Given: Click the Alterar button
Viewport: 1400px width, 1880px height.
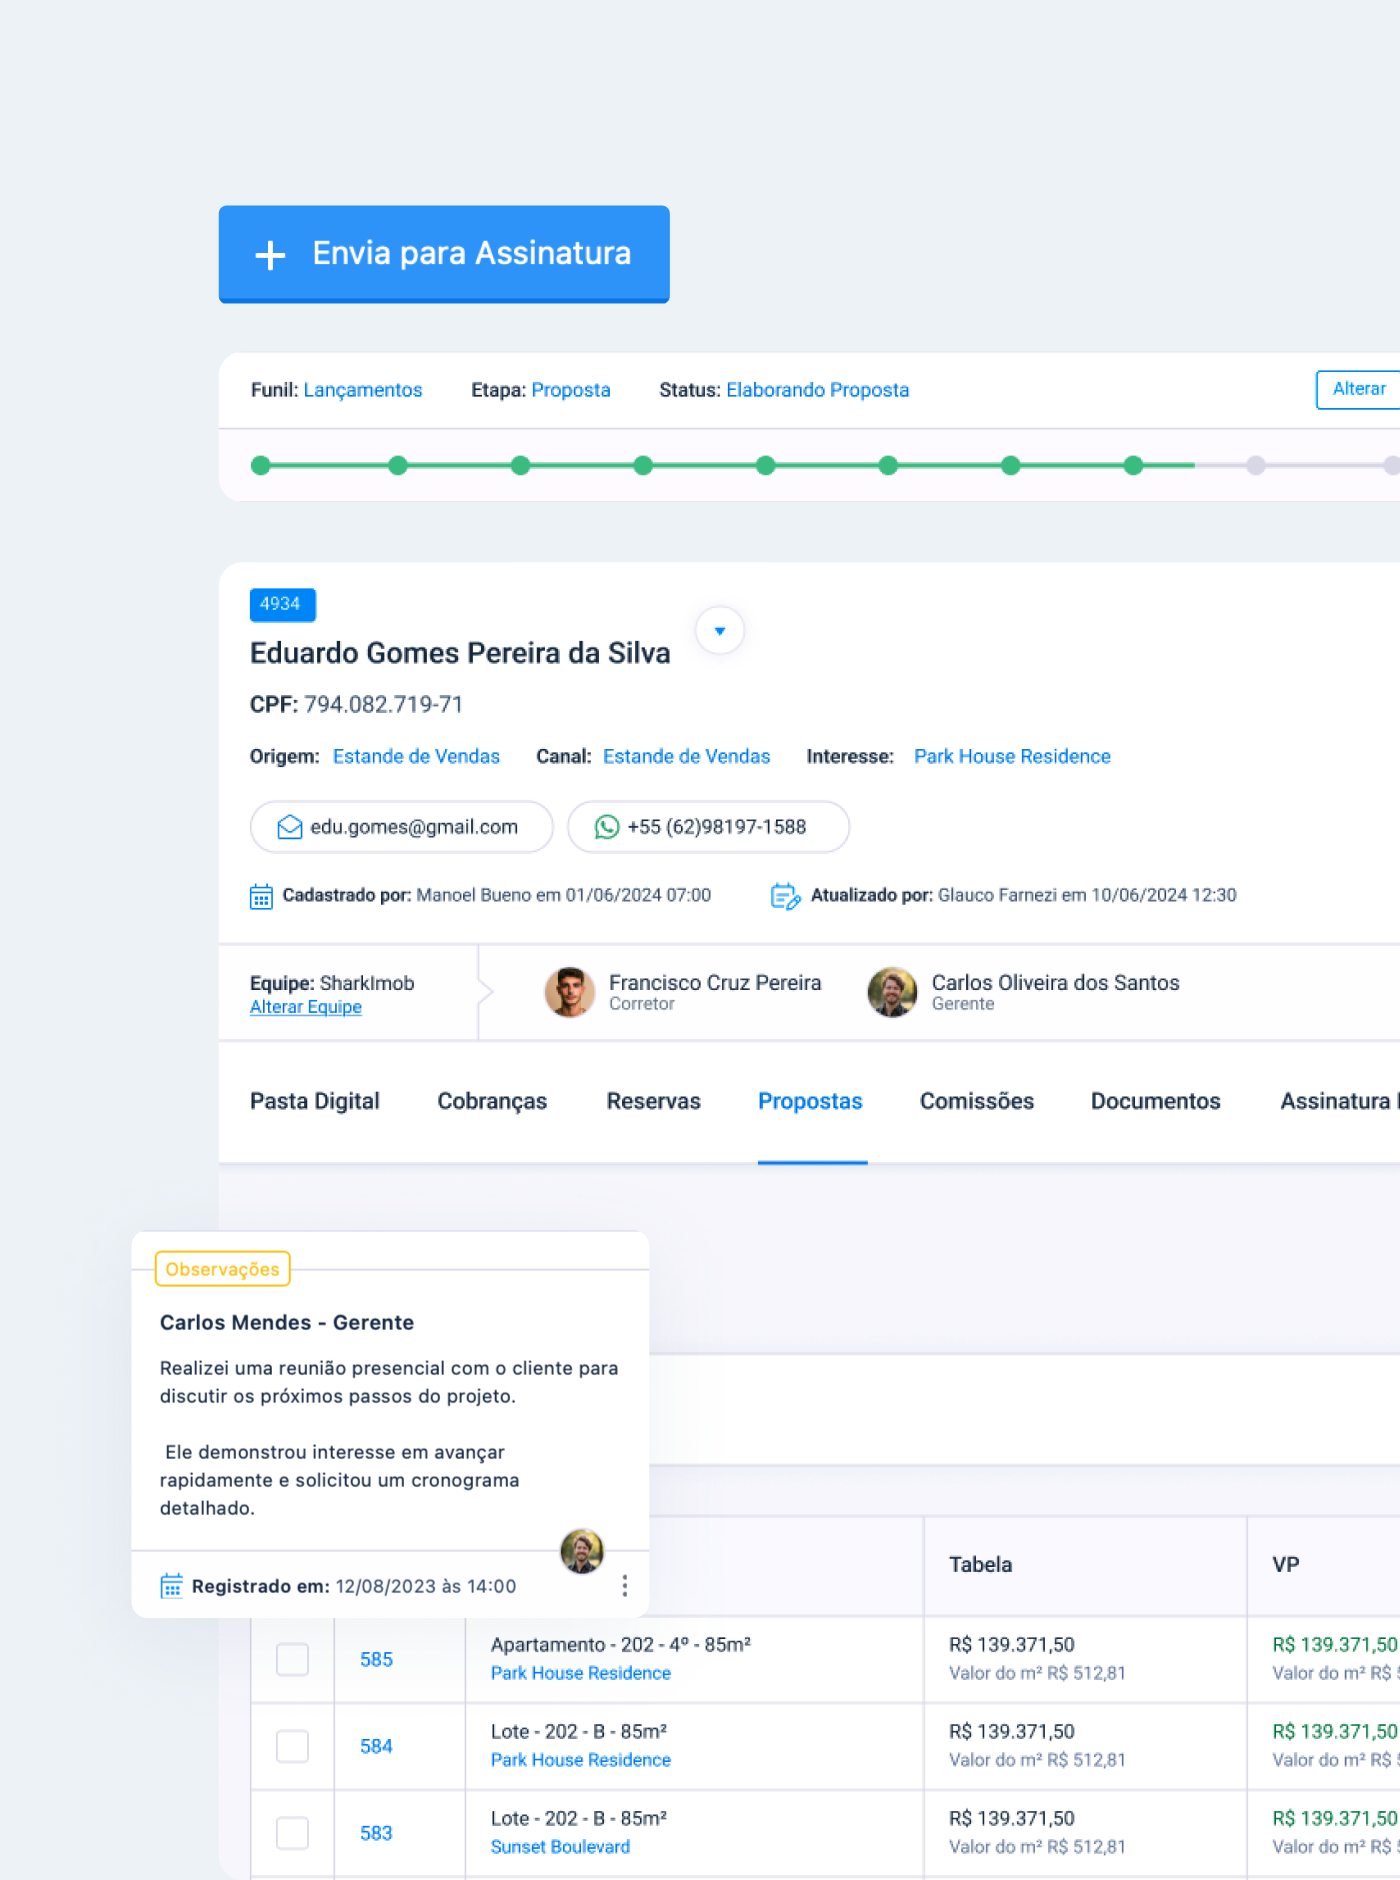Looking at the screenshot, I should pyautogui.click(x=1358, y=389).
